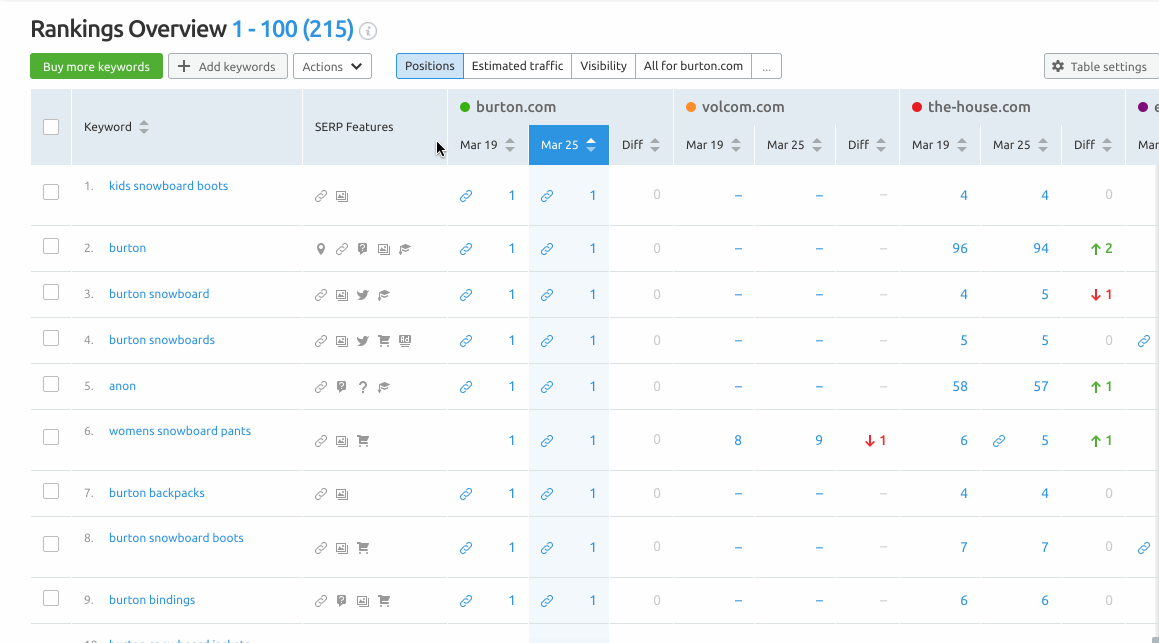The height and width of the screenshot is (643, 1159).
Task: Click the question mark icon in anon row
Action: pos(362,387)
